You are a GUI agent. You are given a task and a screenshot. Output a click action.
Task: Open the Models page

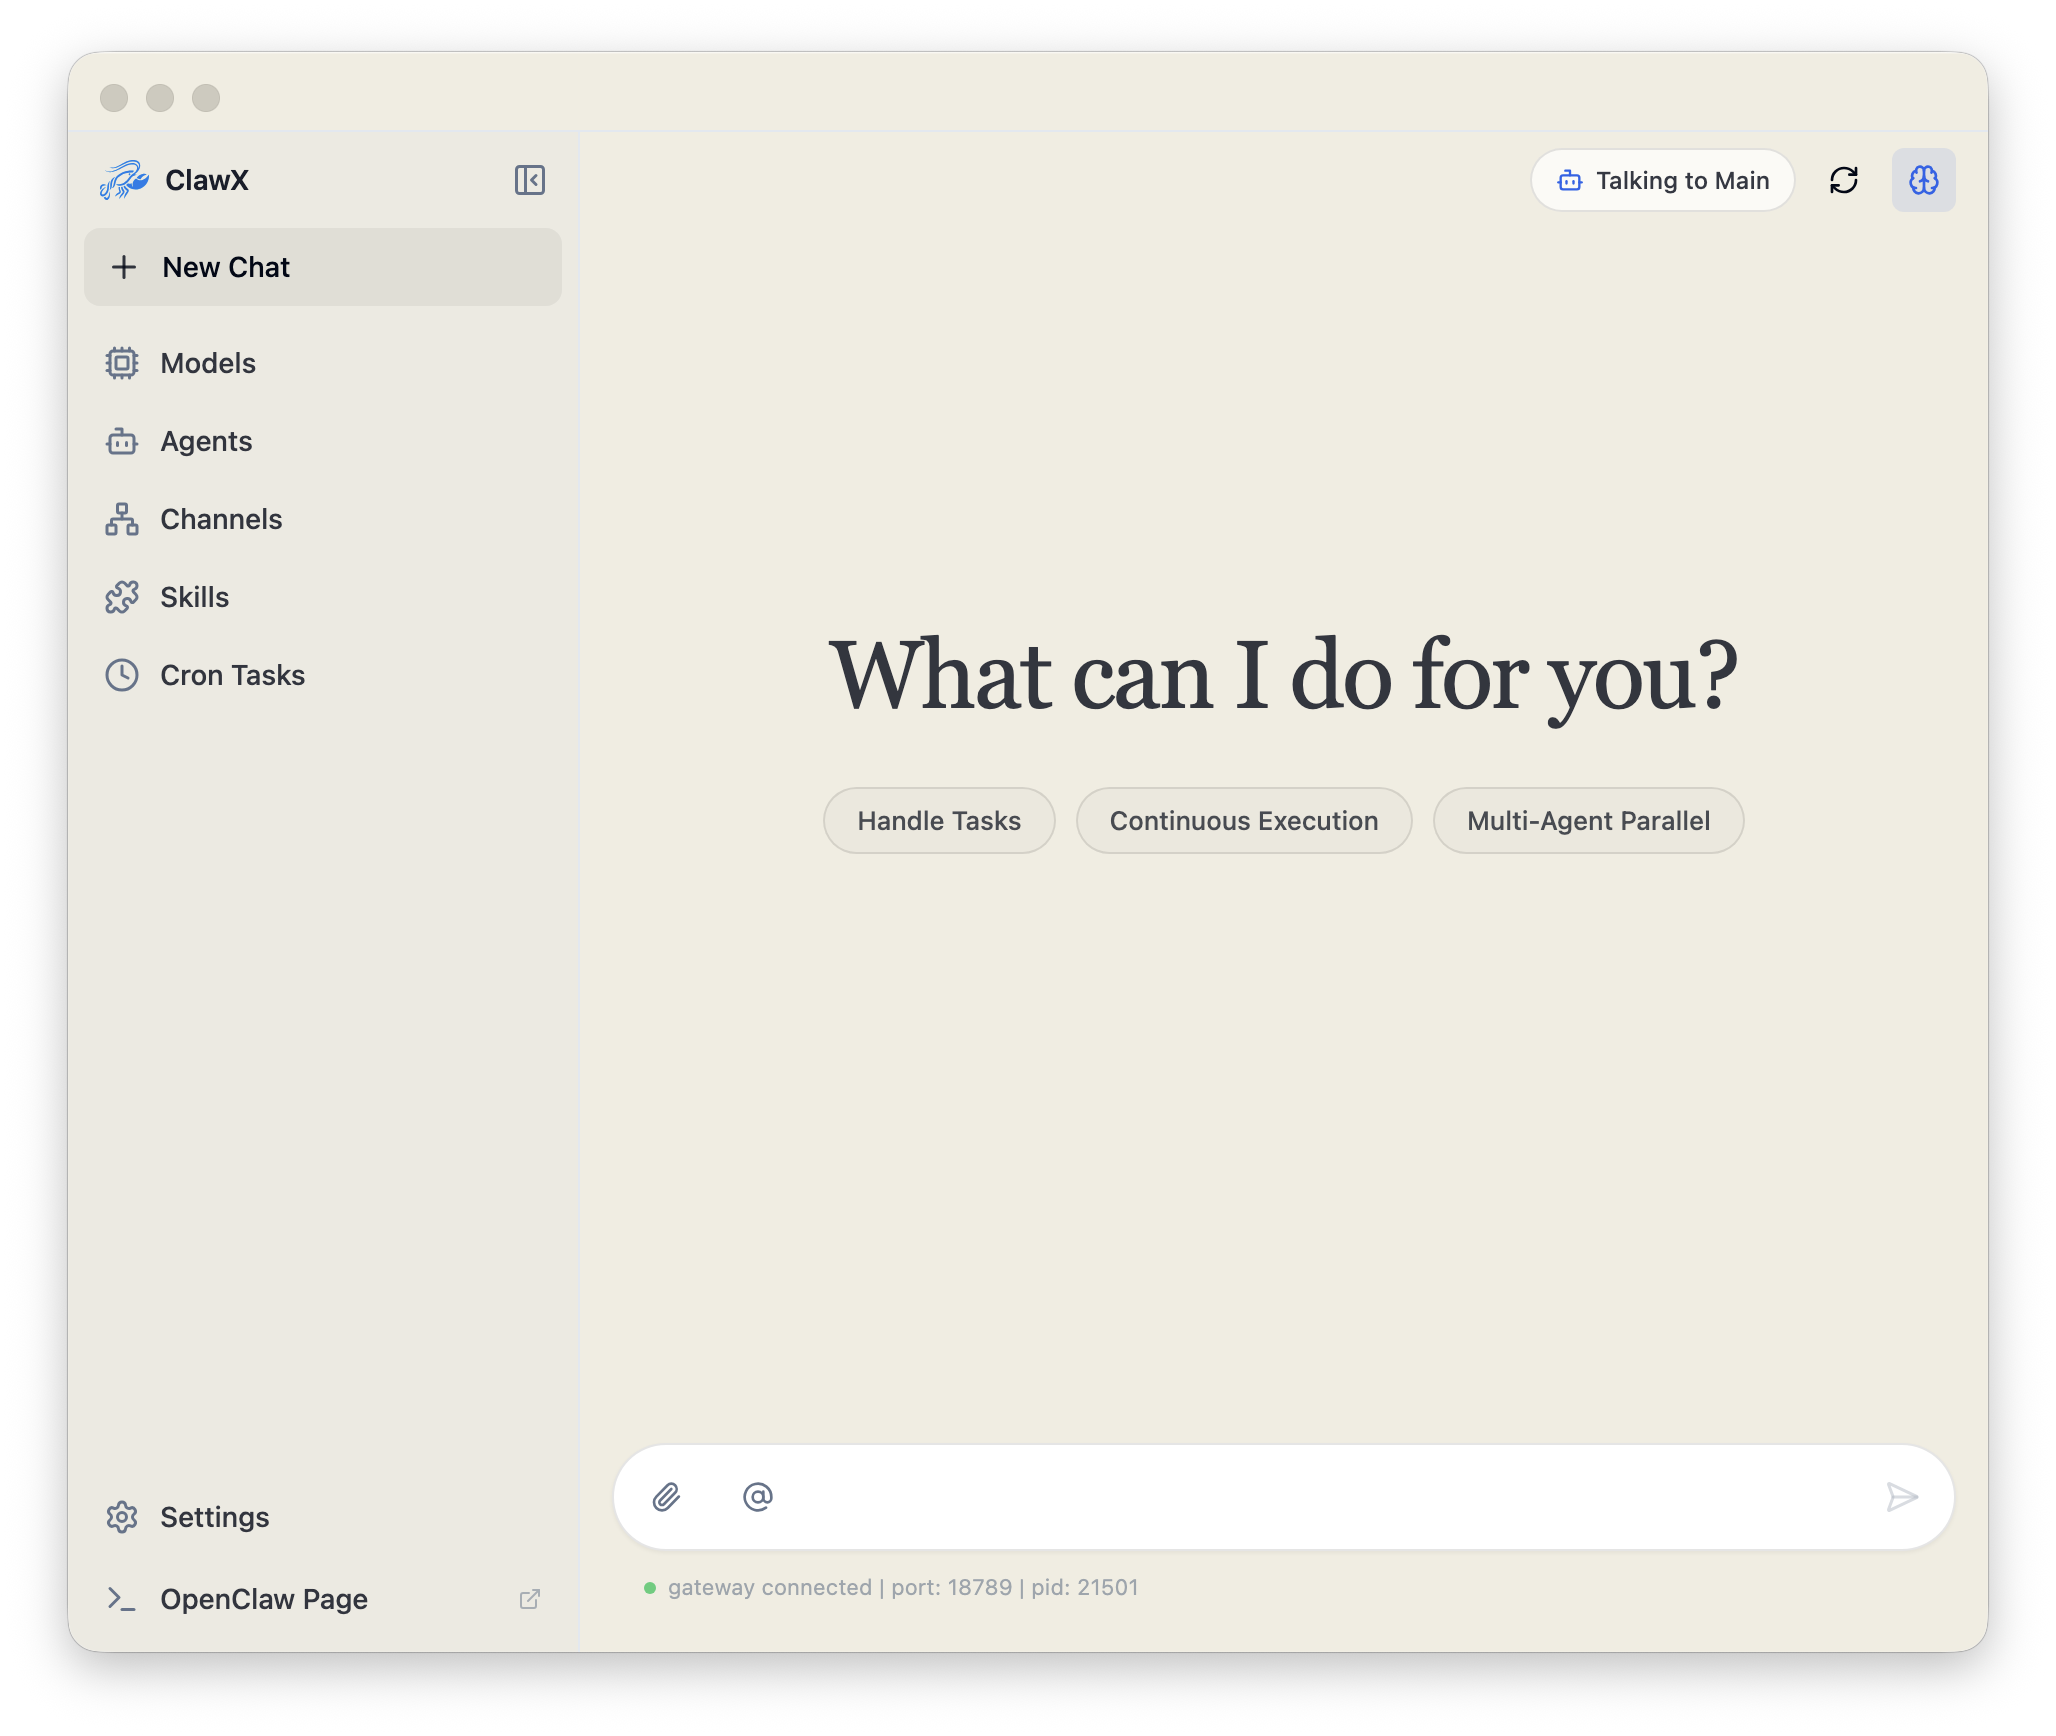(208, 363)
